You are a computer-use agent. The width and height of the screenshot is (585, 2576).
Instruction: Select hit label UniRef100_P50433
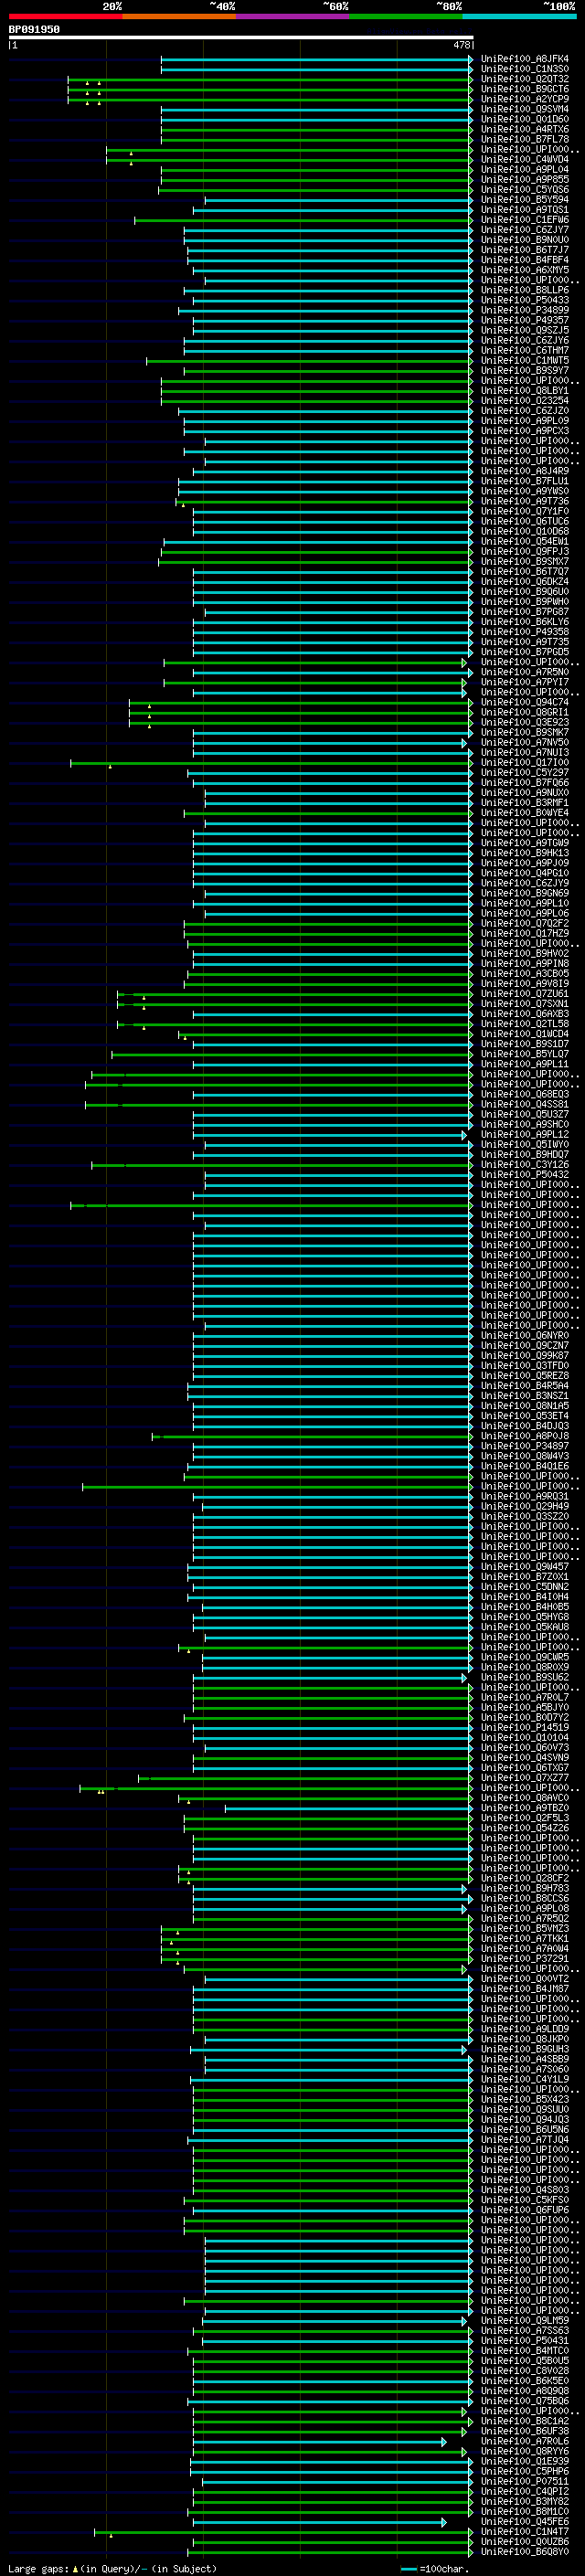tap(525, 300)
